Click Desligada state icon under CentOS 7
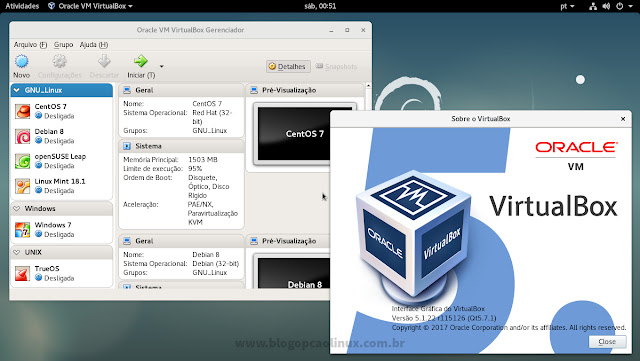This screenshot has height=361, width=640. coord(39,116)
